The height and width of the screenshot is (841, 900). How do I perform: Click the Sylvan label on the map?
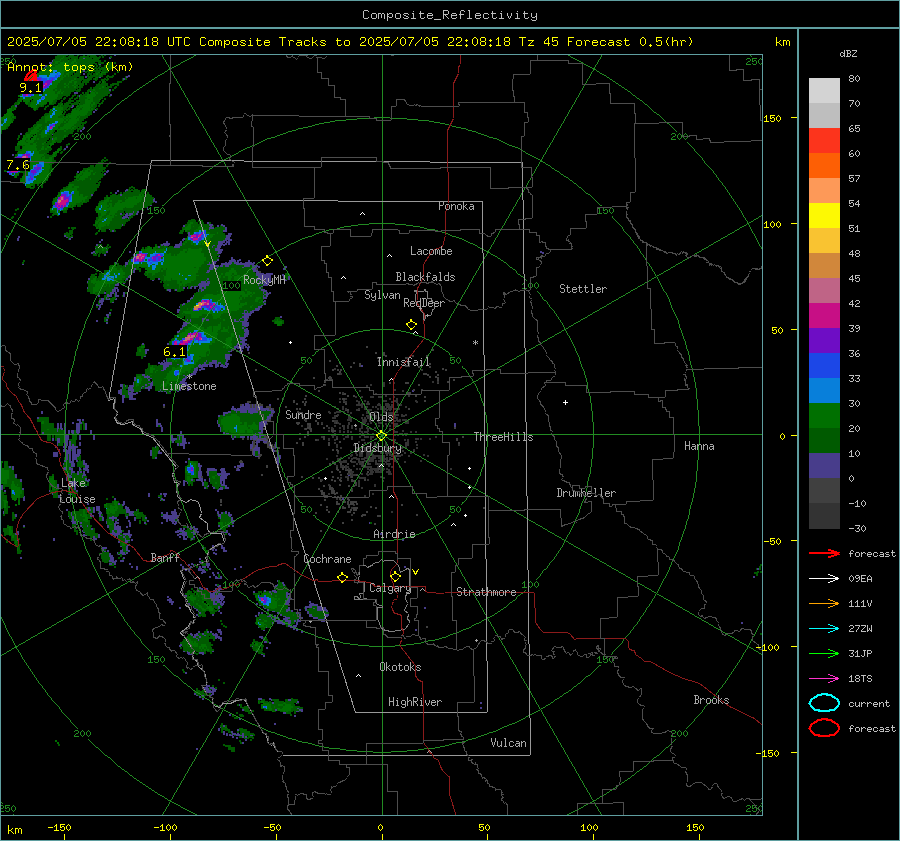point(382,295)
